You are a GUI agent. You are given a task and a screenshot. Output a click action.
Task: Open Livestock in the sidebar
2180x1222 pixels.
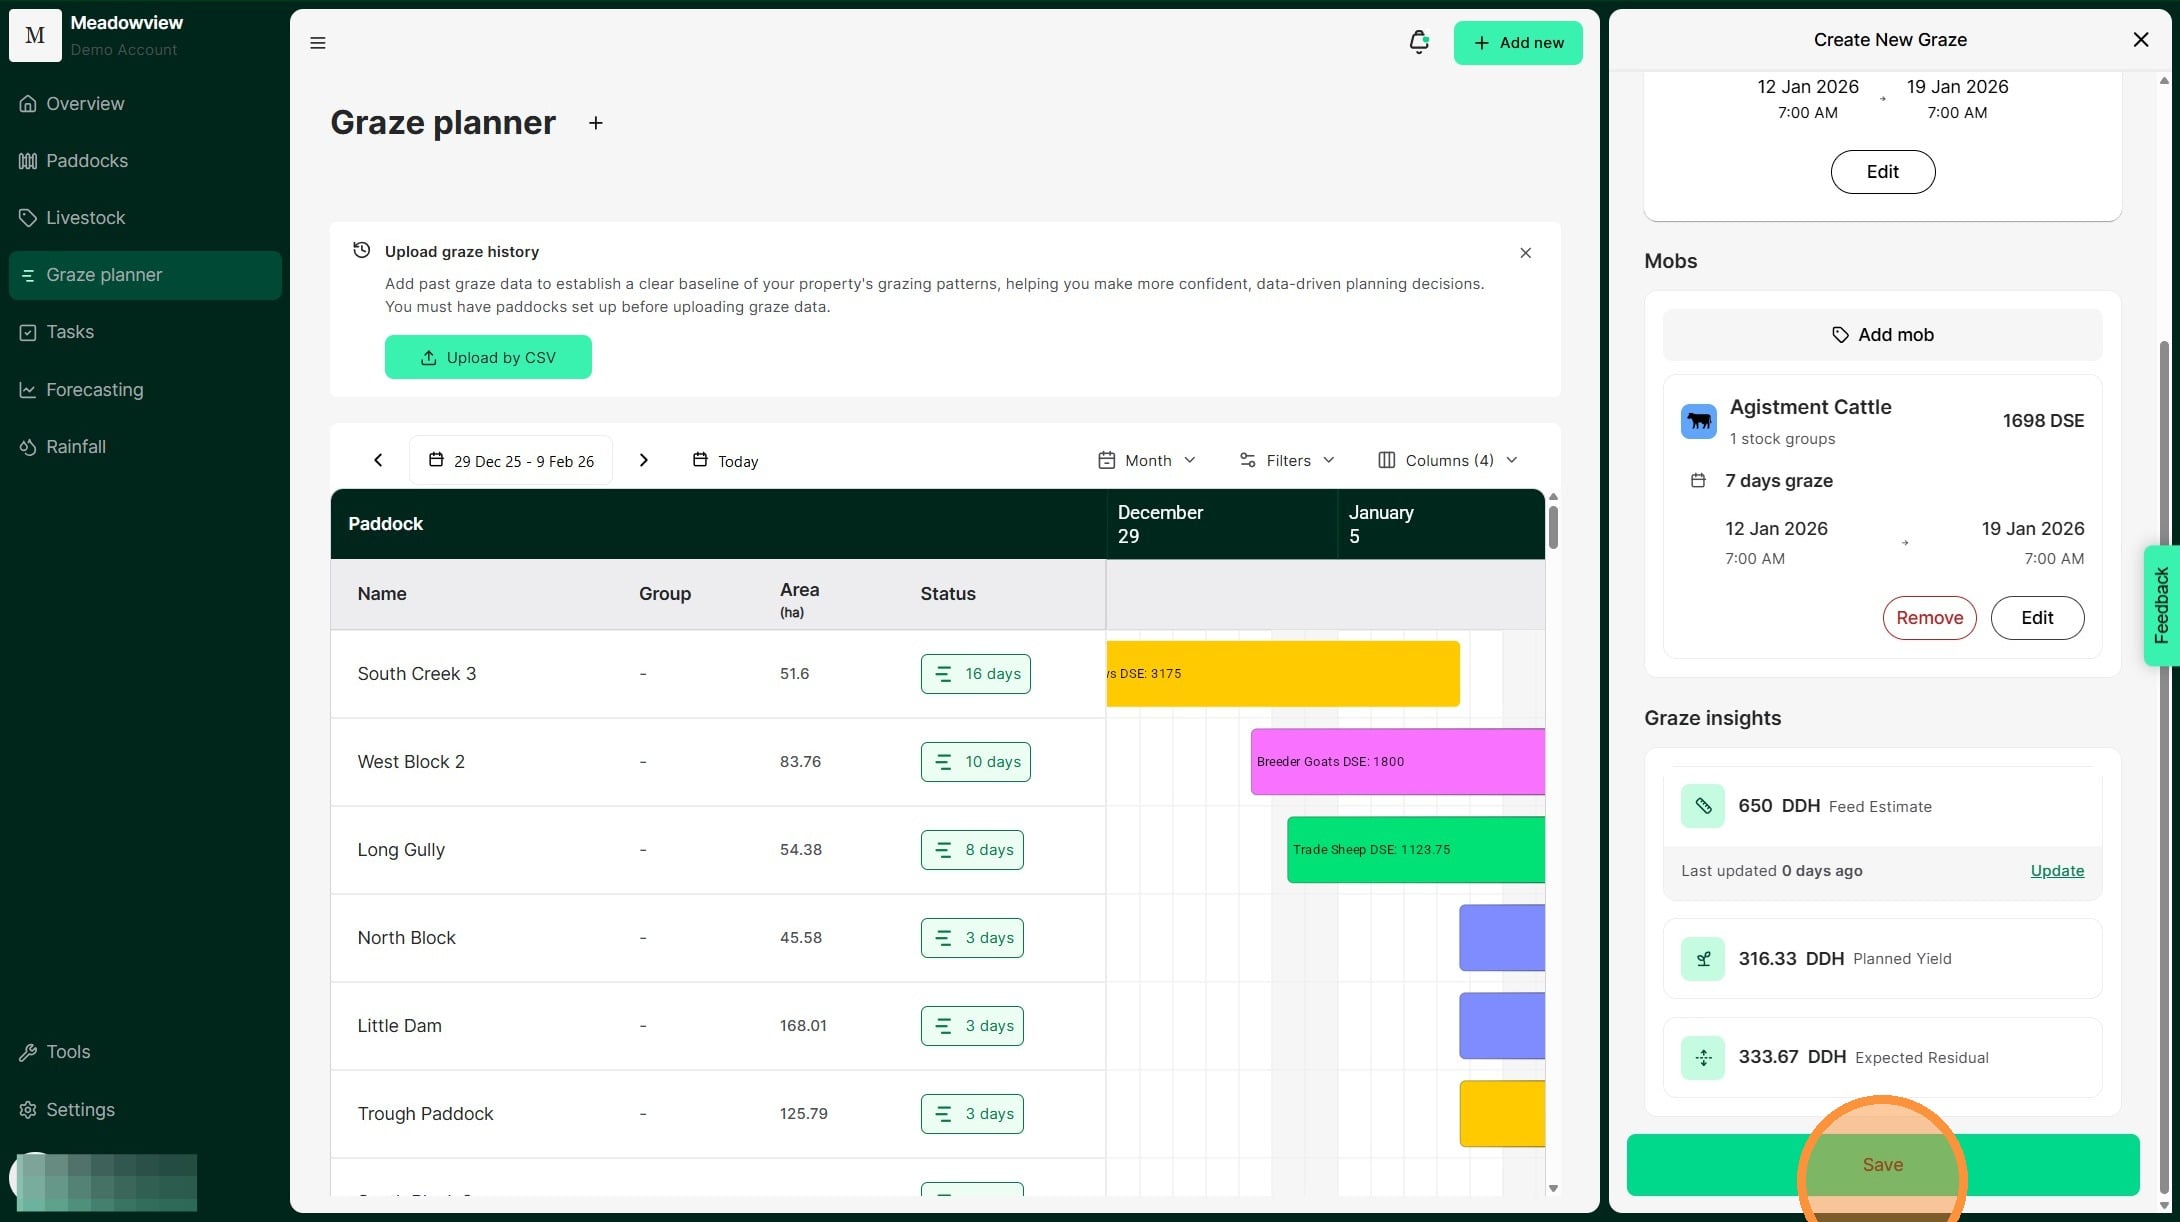pos(86,218)
